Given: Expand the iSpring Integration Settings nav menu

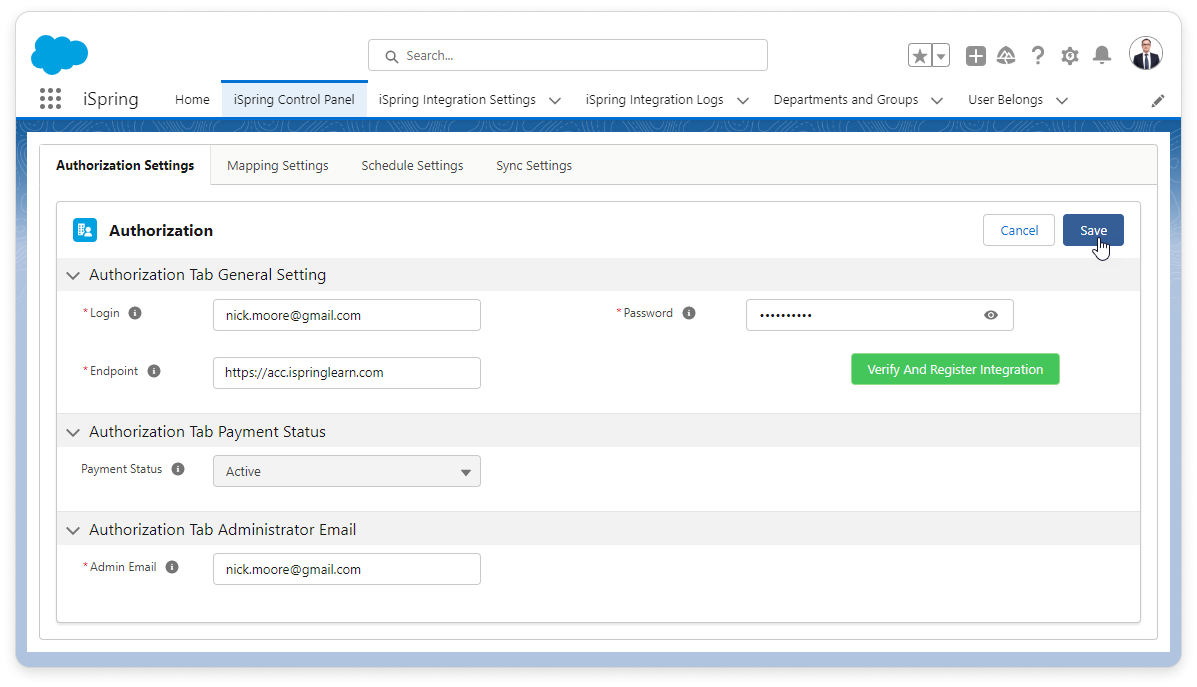Looking at the screenshot, I should point(555,100).
